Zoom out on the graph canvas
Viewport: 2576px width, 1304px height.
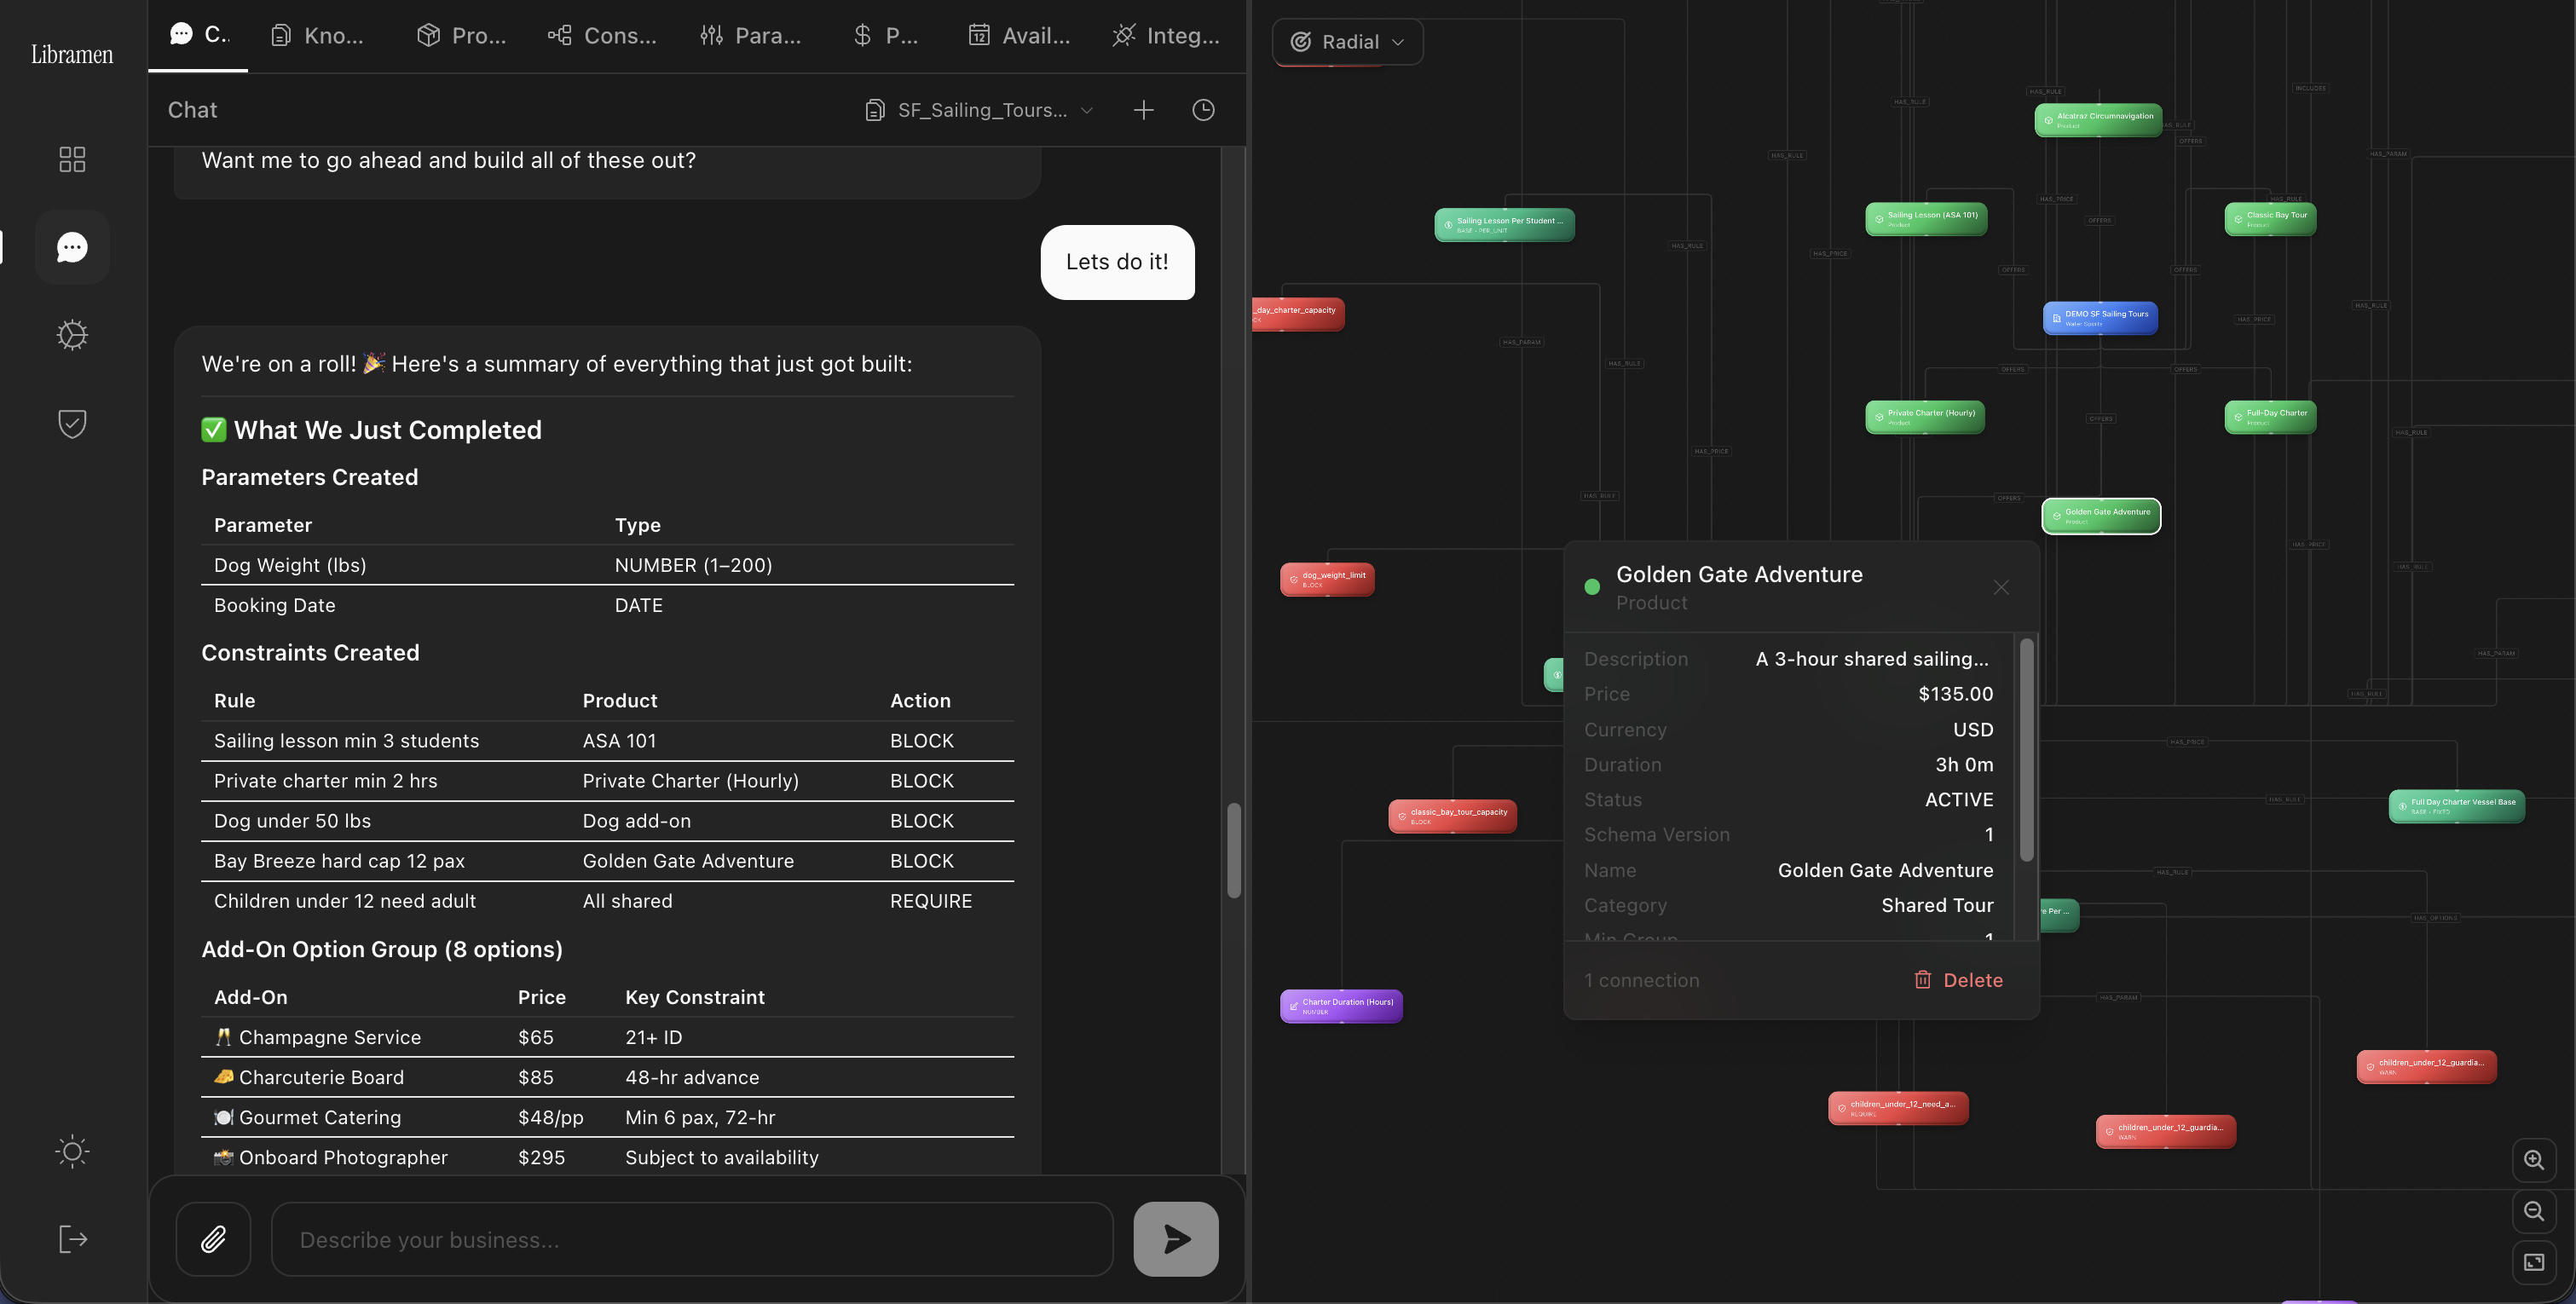2534,1211
